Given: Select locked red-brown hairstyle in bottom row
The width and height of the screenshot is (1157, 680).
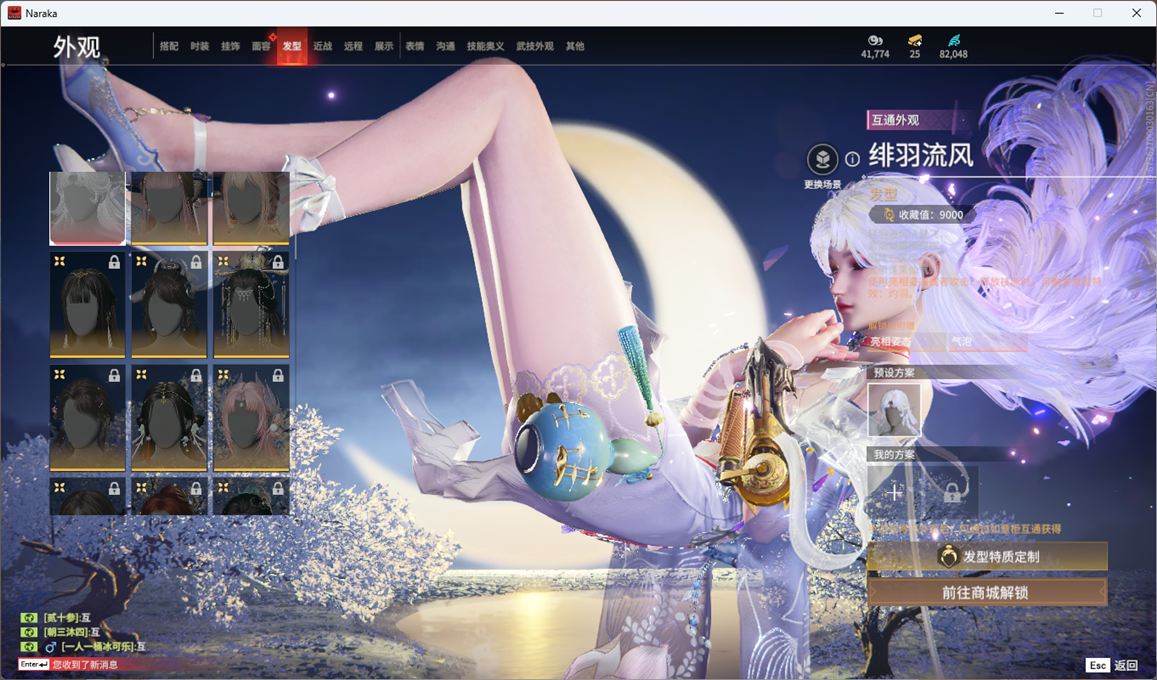Looking at the screenshot, I should click(x=169, y=496).
